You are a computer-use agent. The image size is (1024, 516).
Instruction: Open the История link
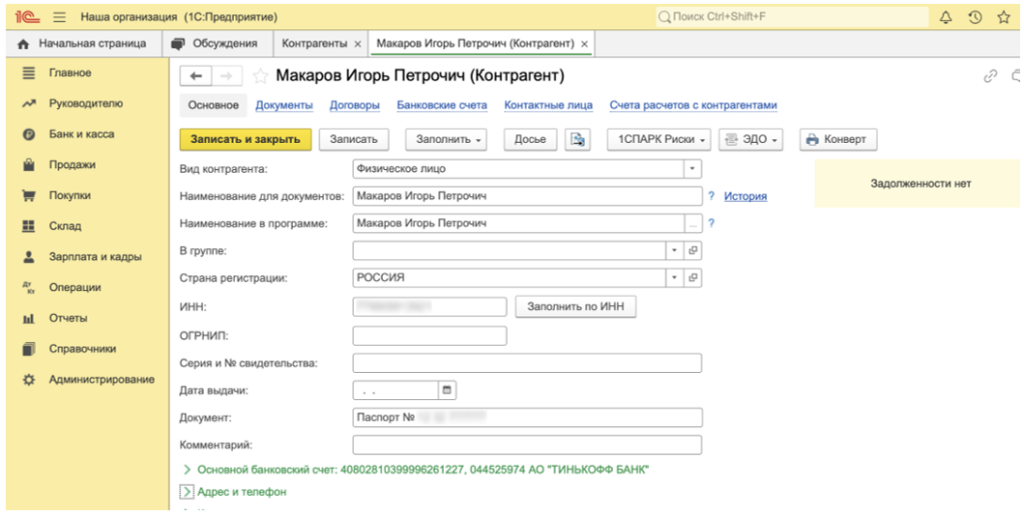tap(745, 196)
